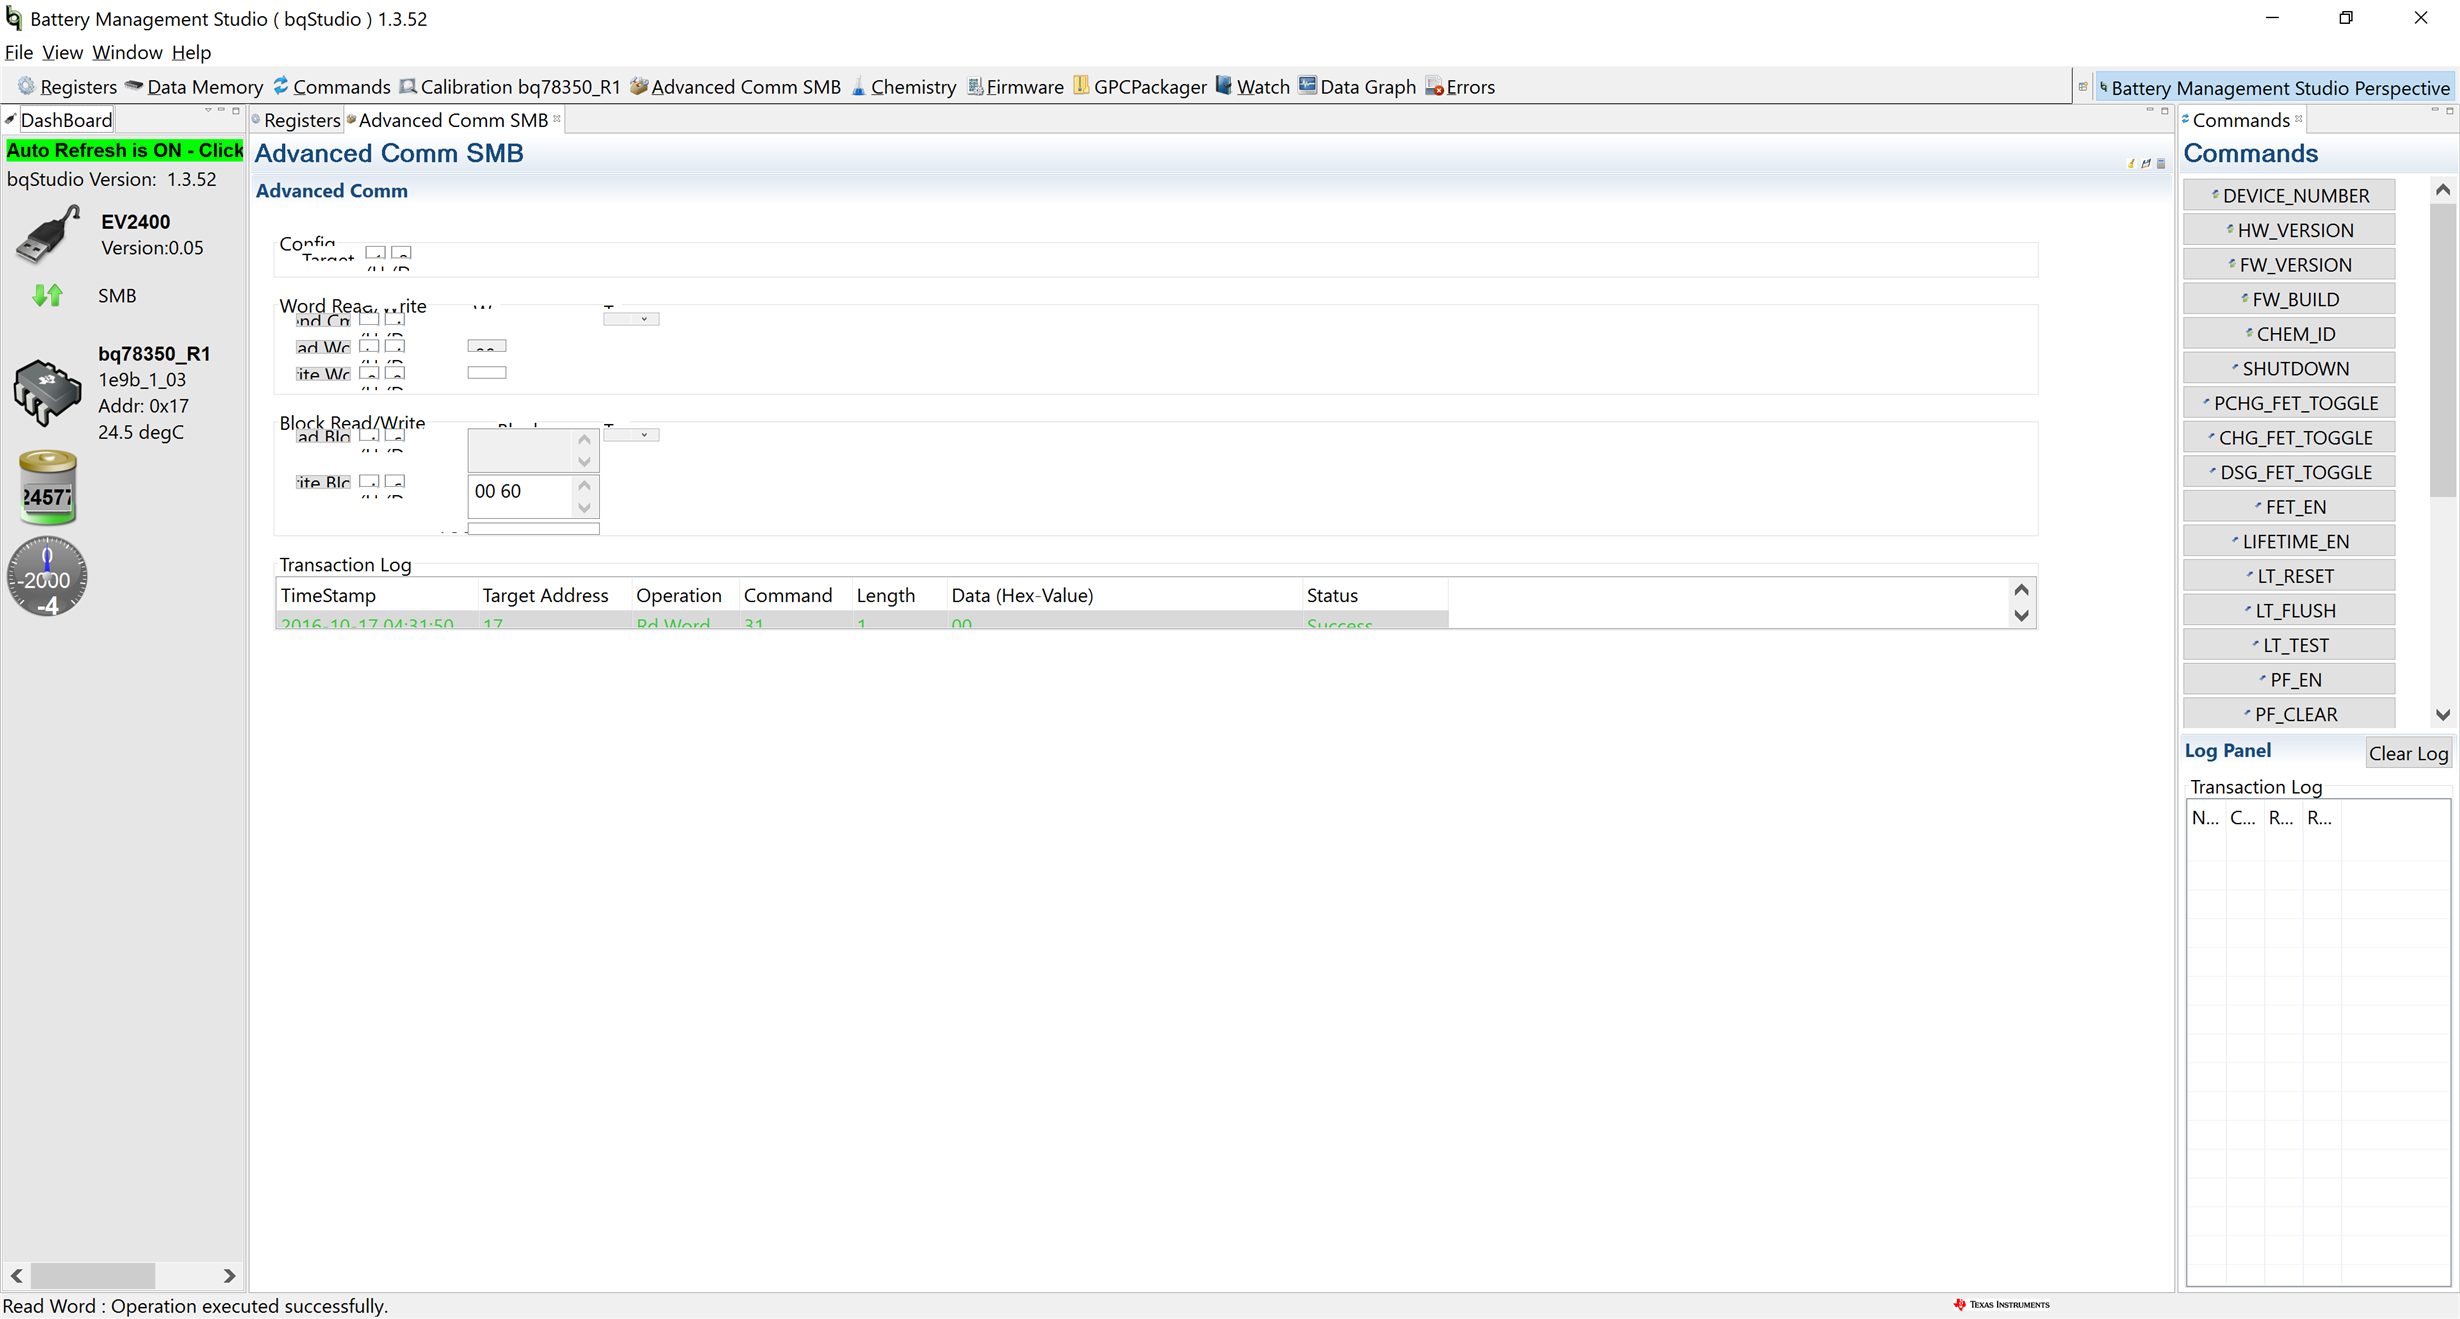
Task: Click the battery voltage gauge icon
Action: tap(47, 488)
